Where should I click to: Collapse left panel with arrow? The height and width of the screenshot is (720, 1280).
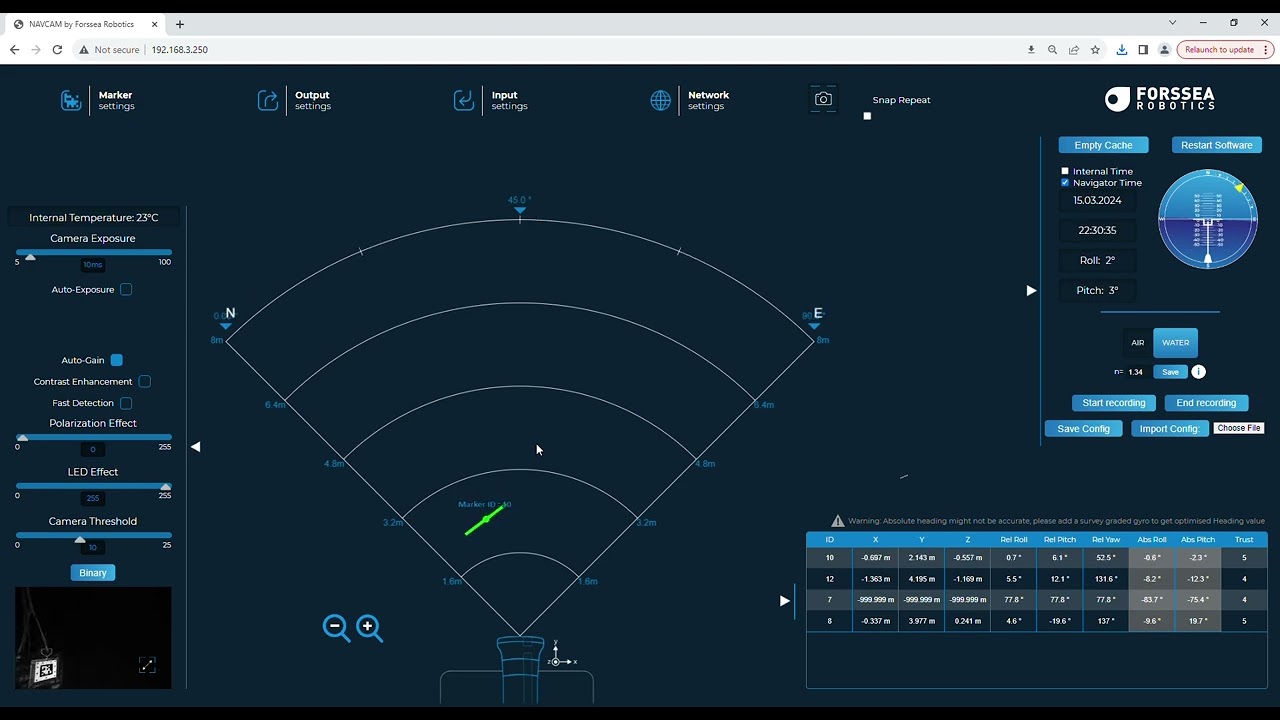tap(196, 447)
